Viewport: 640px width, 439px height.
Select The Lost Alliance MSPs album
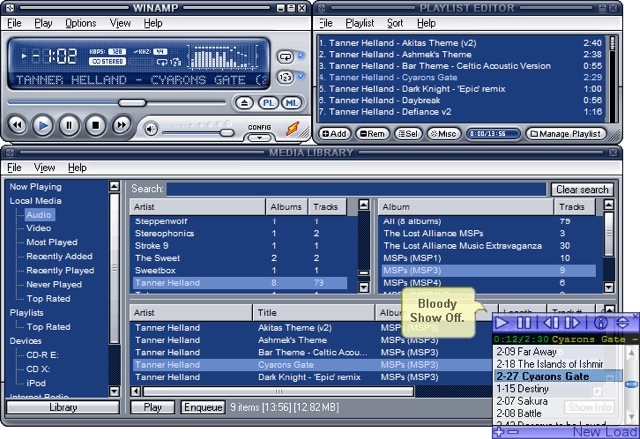tap(489, 234)
